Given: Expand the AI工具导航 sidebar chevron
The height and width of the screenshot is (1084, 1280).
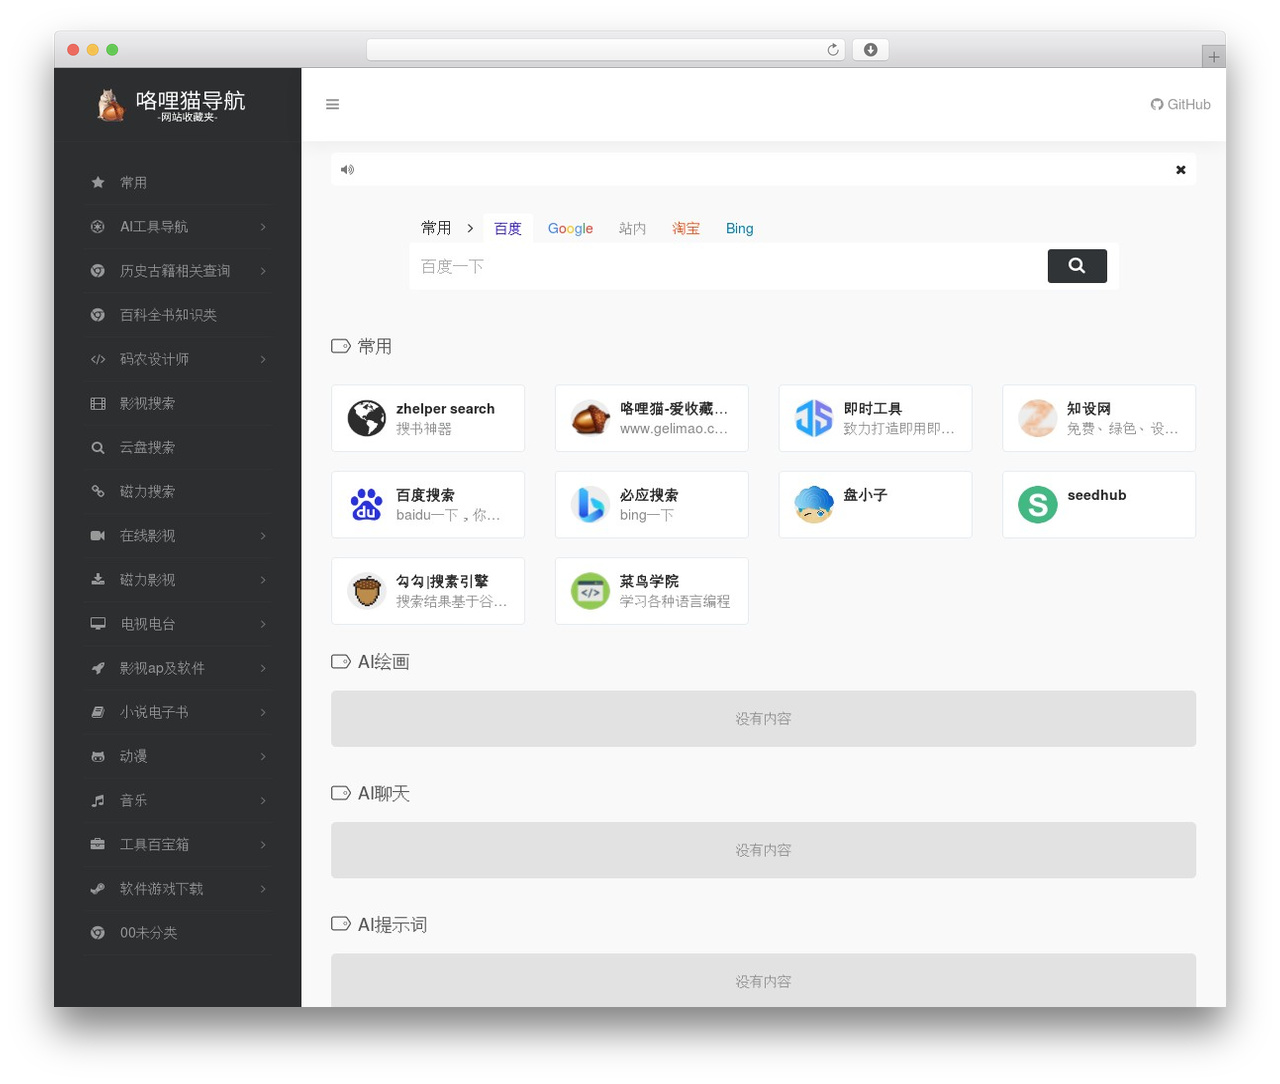Looking at the screenshot, I should point(263,227).
